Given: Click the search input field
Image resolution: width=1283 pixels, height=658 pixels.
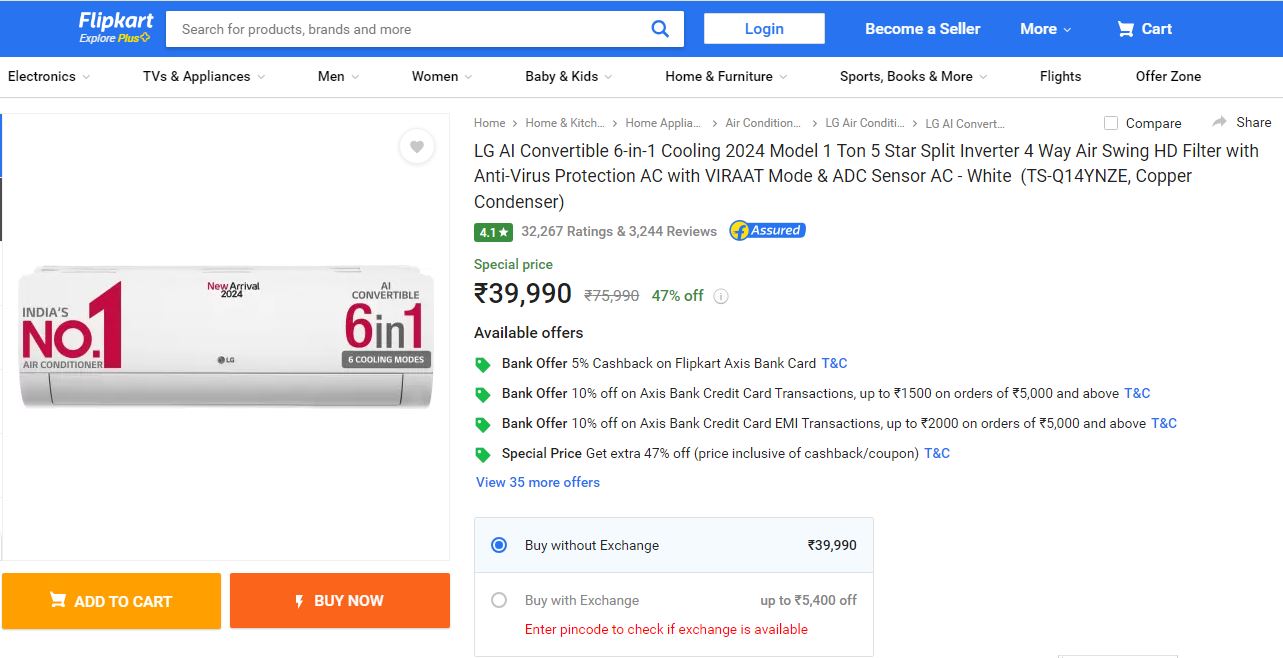Looking at the screenshot, I should click(400, 29).
